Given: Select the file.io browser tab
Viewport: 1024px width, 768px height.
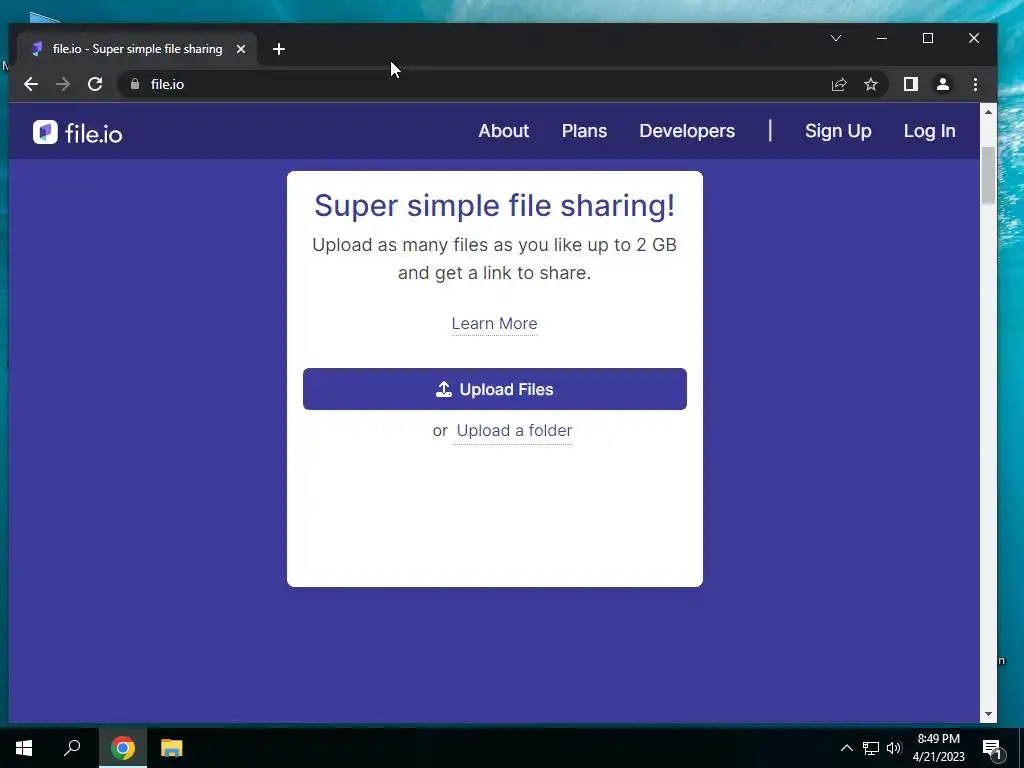Looking at the screenshot, I should [x=137, y=49].
